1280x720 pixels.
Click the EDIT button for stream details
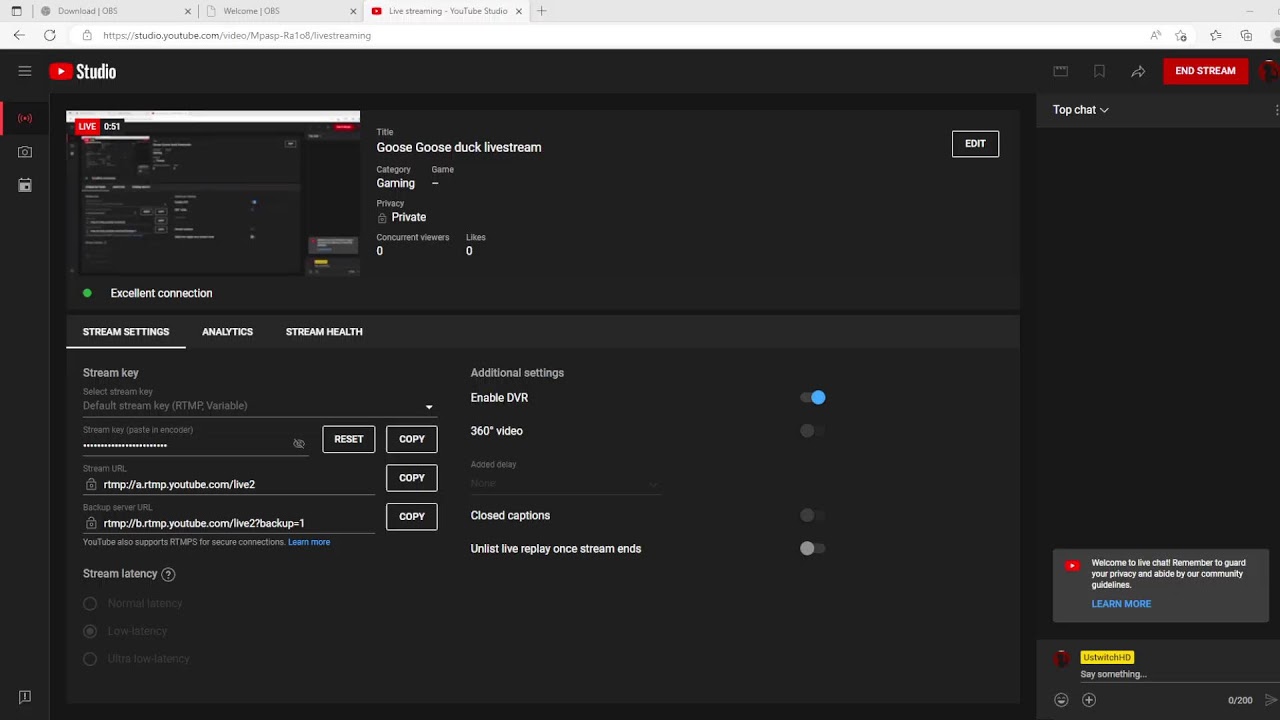click(x=975, y=144)
